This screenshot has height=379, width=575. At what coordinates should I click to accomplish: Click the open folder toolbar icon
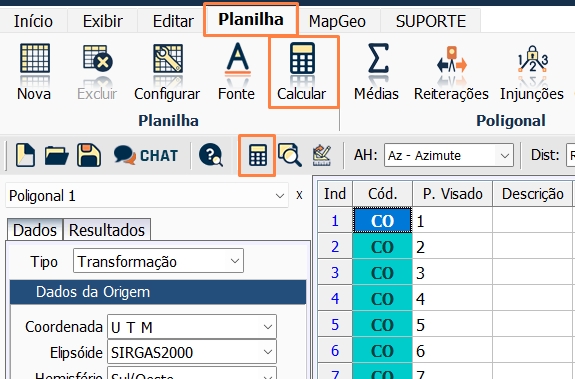[x=56, y=155]
